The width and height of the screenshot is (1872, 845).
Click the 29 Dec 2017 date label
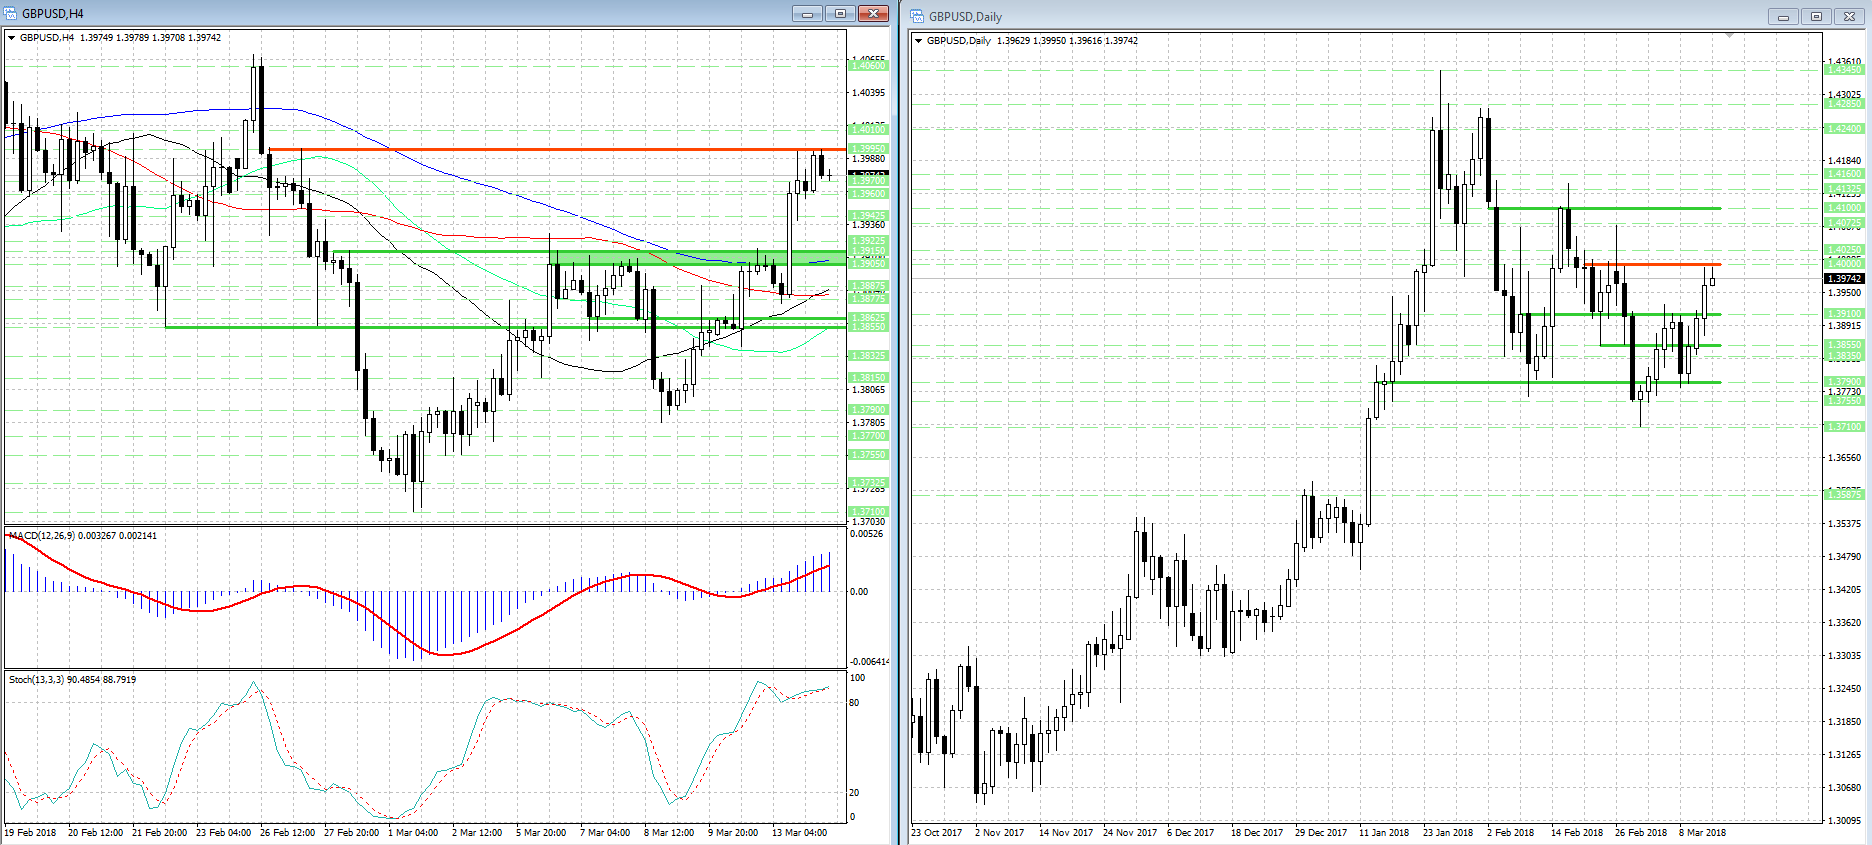tap(1321, 832)
